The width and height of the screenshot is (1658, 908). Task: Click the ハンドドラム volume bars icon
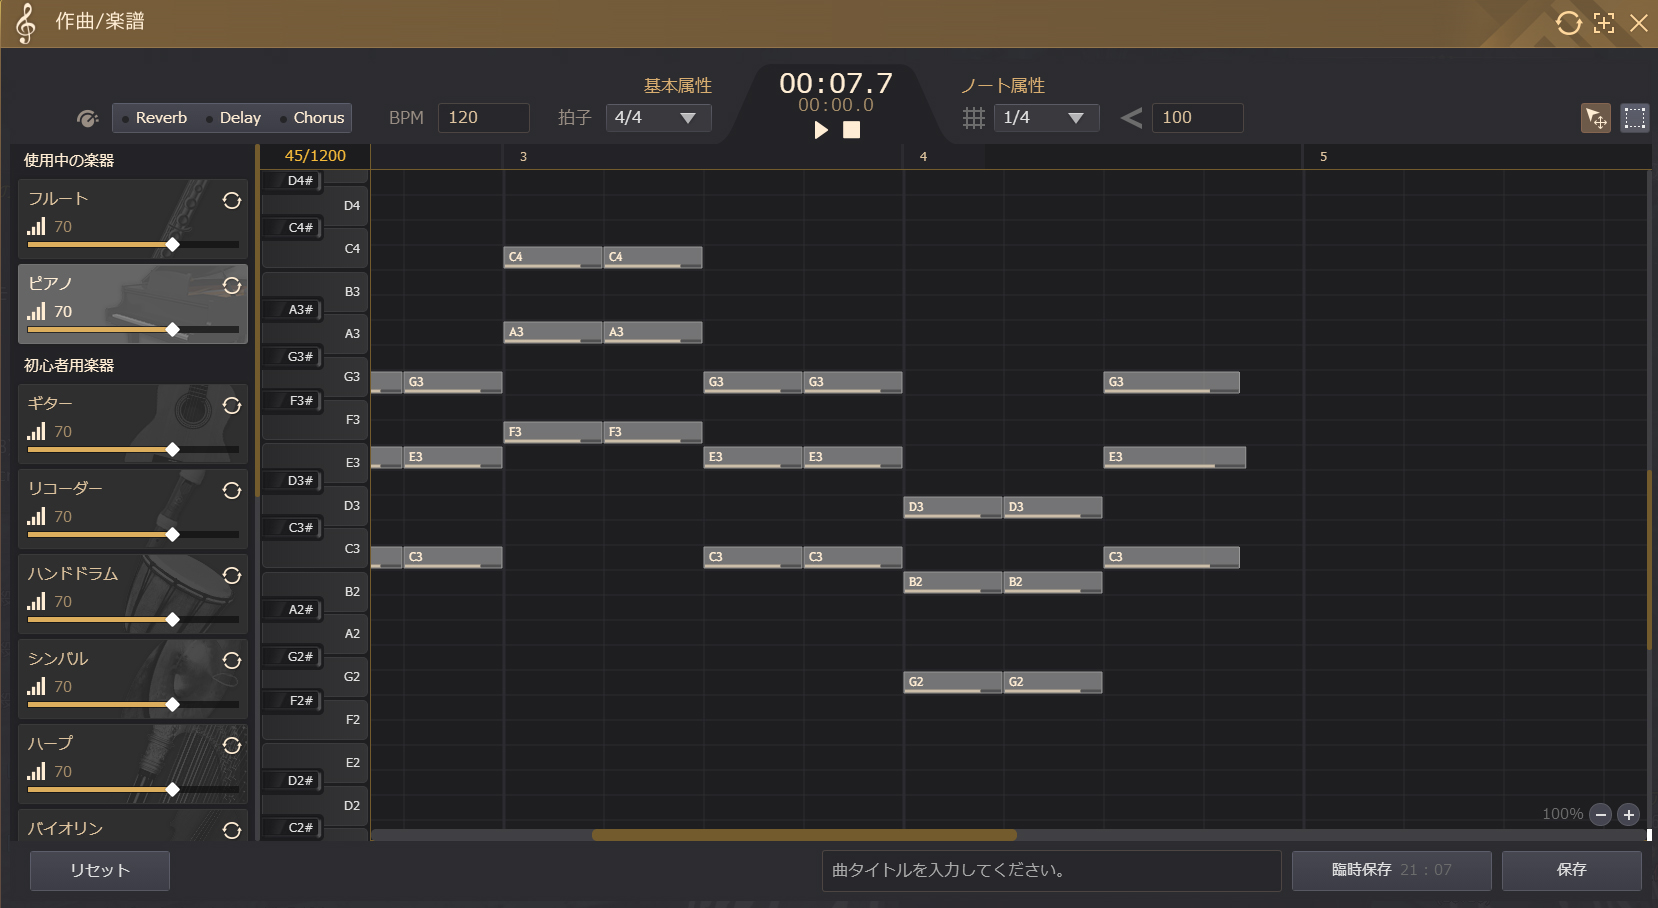click(36, 602)
